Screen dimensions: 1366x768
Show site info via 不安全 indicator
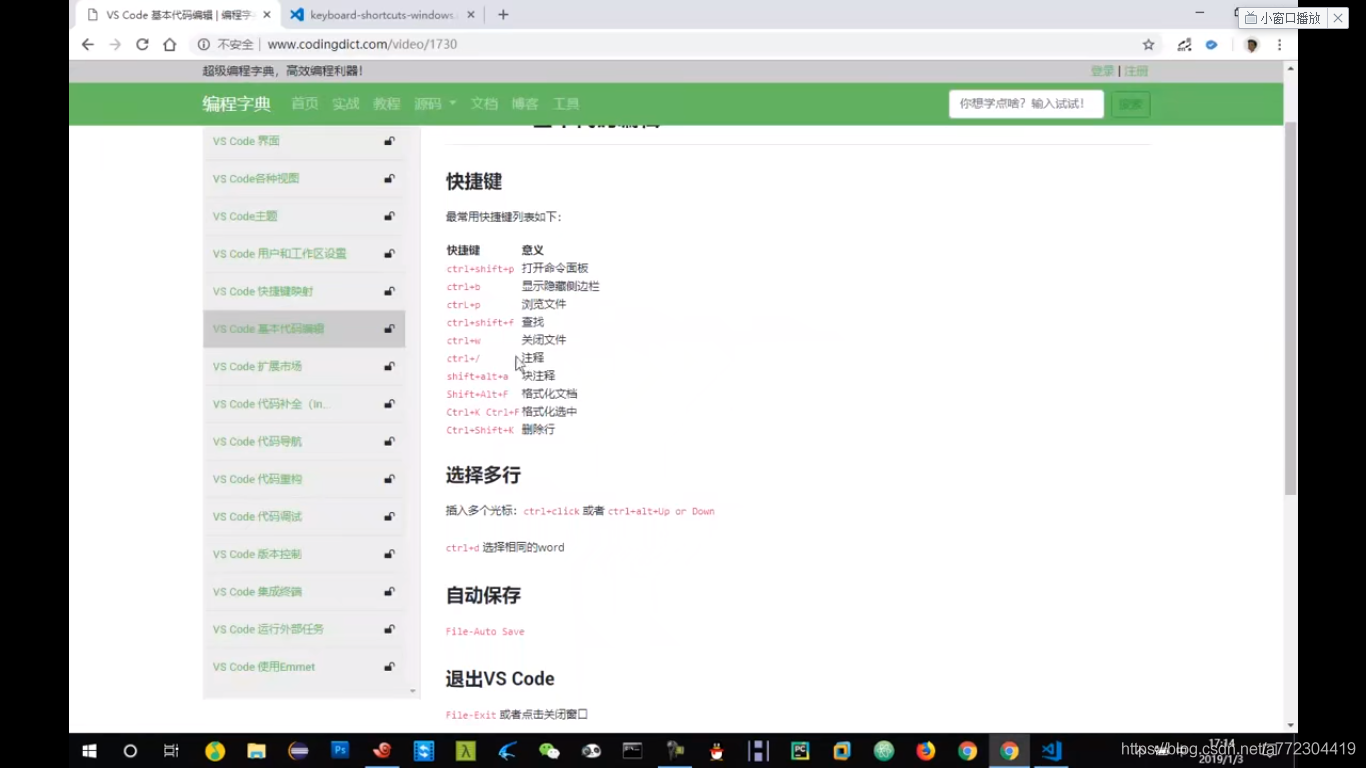226,44
